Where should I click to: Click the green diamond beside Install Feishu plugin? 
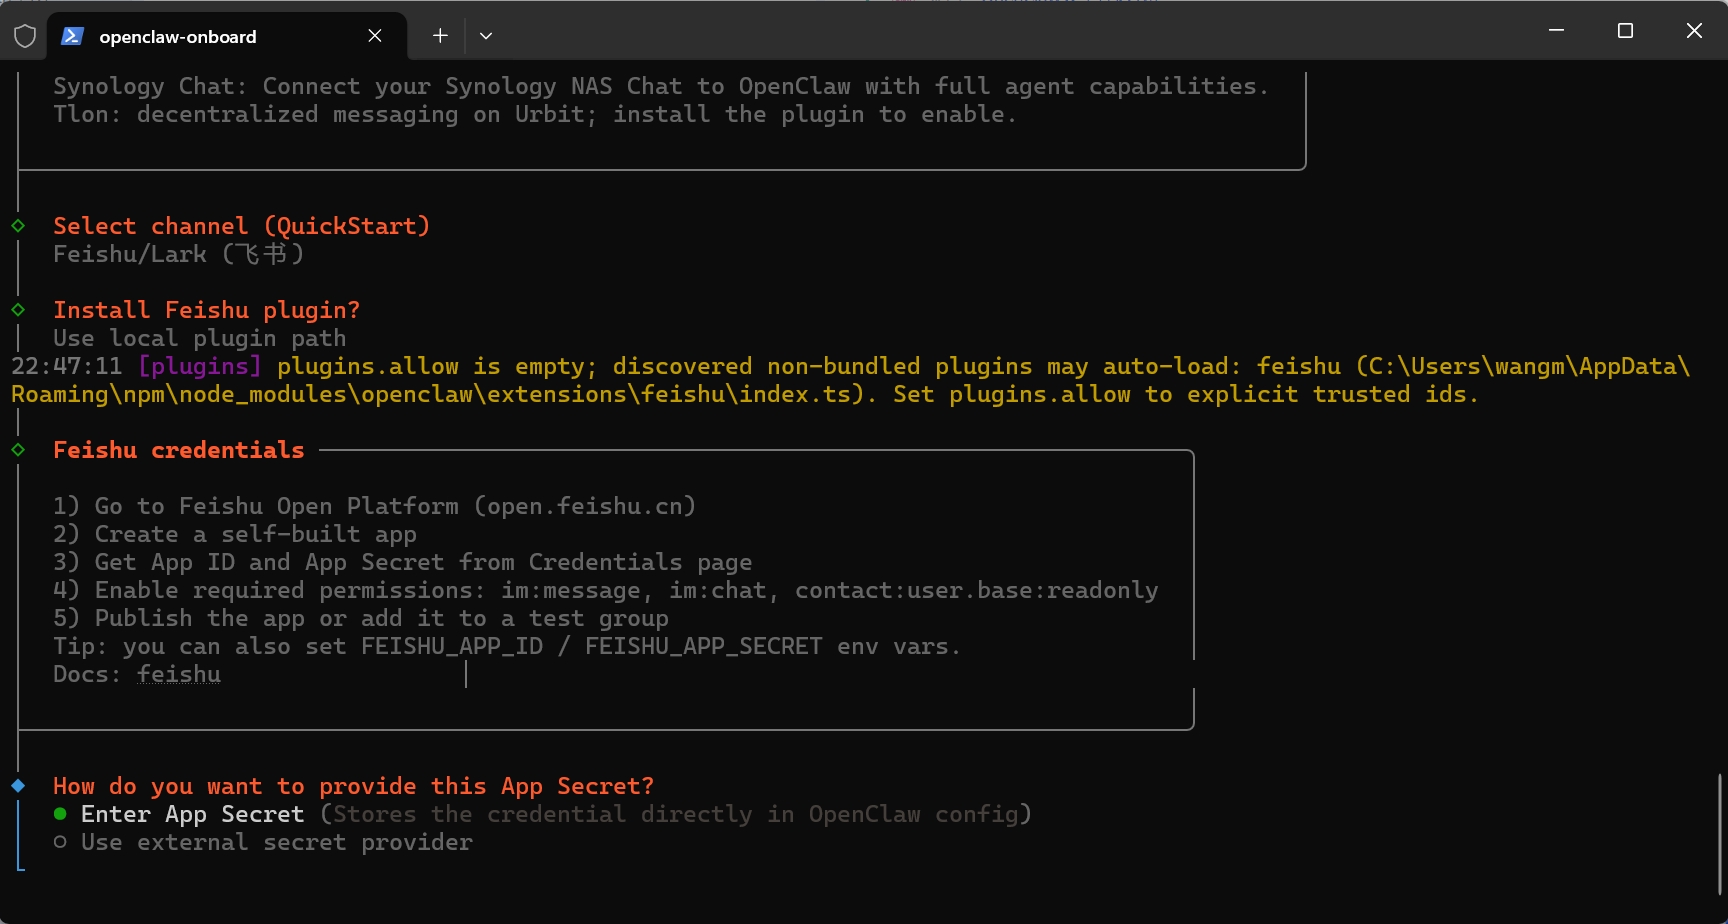(x=18, y=310)
